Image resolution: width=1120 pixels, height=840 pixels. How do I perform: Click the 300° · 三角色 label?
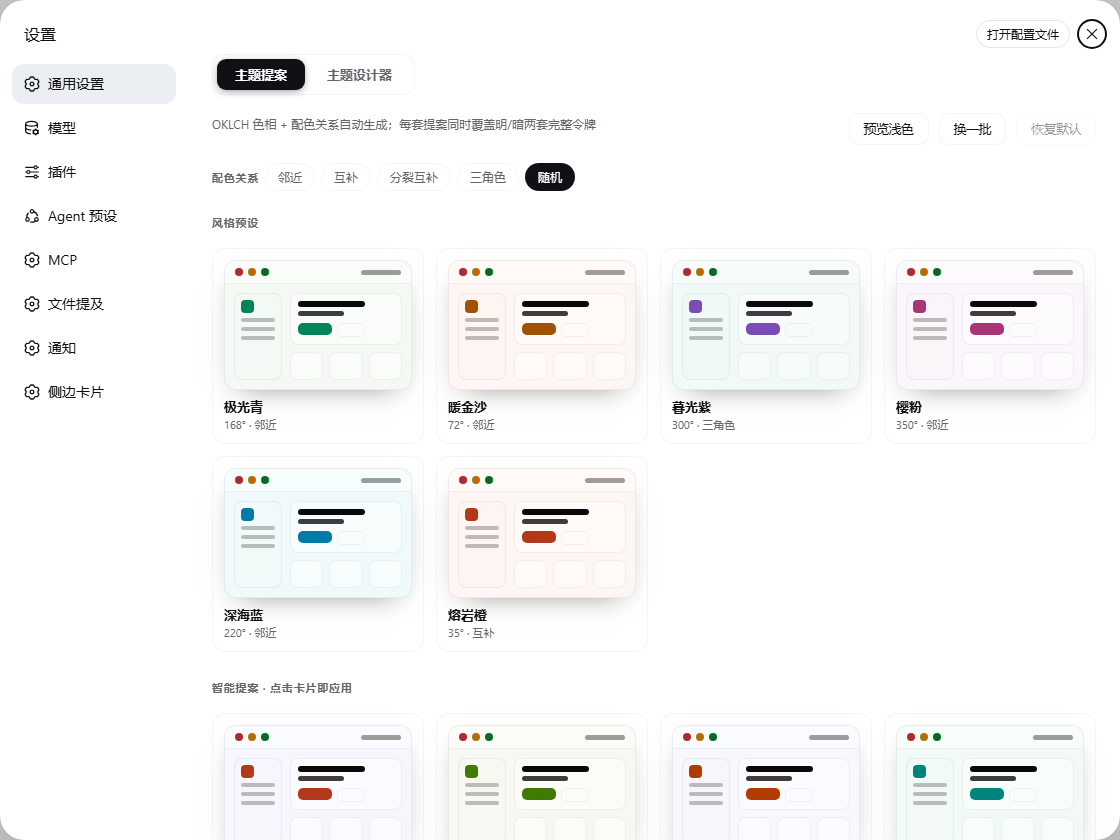click(x=704, y=425)
